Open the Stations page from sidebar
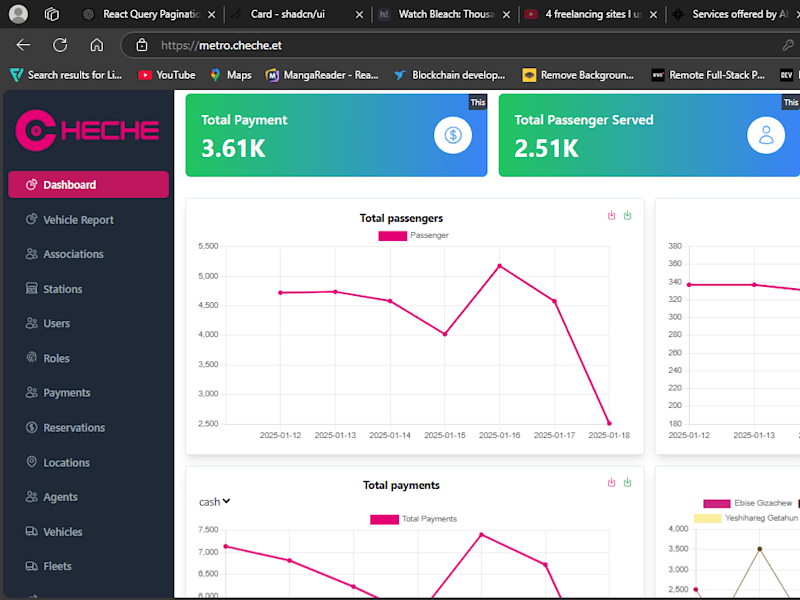Viewport: 800px width, 600px height. coord(54,289)
